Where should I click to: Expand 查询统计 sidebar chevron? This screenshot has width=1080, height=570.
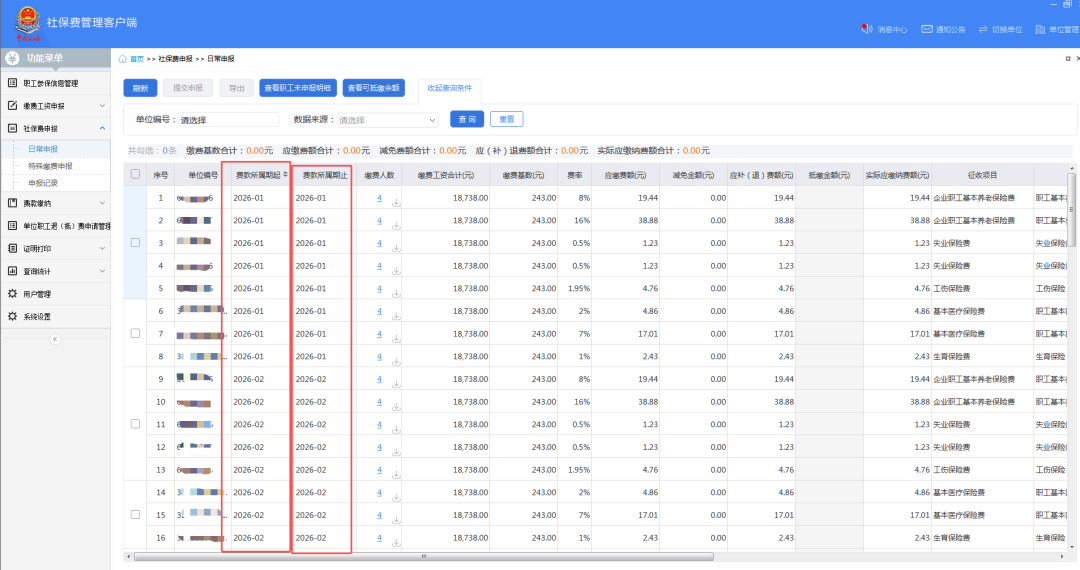tap(102, 271)
